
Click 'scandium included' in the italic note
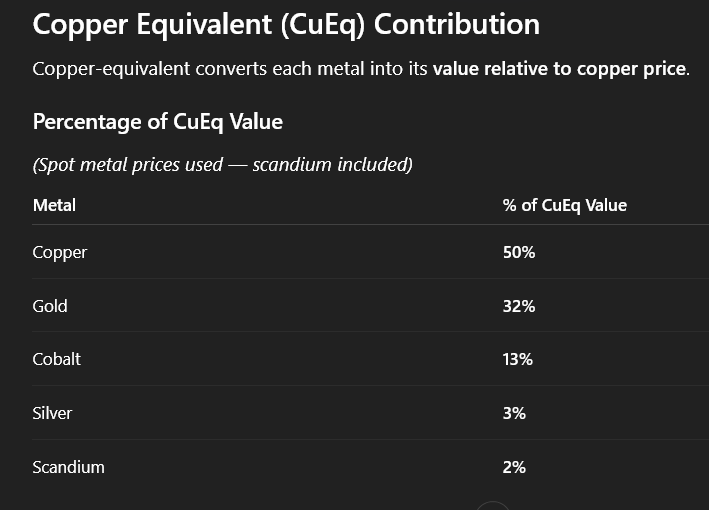click(332, 164)
